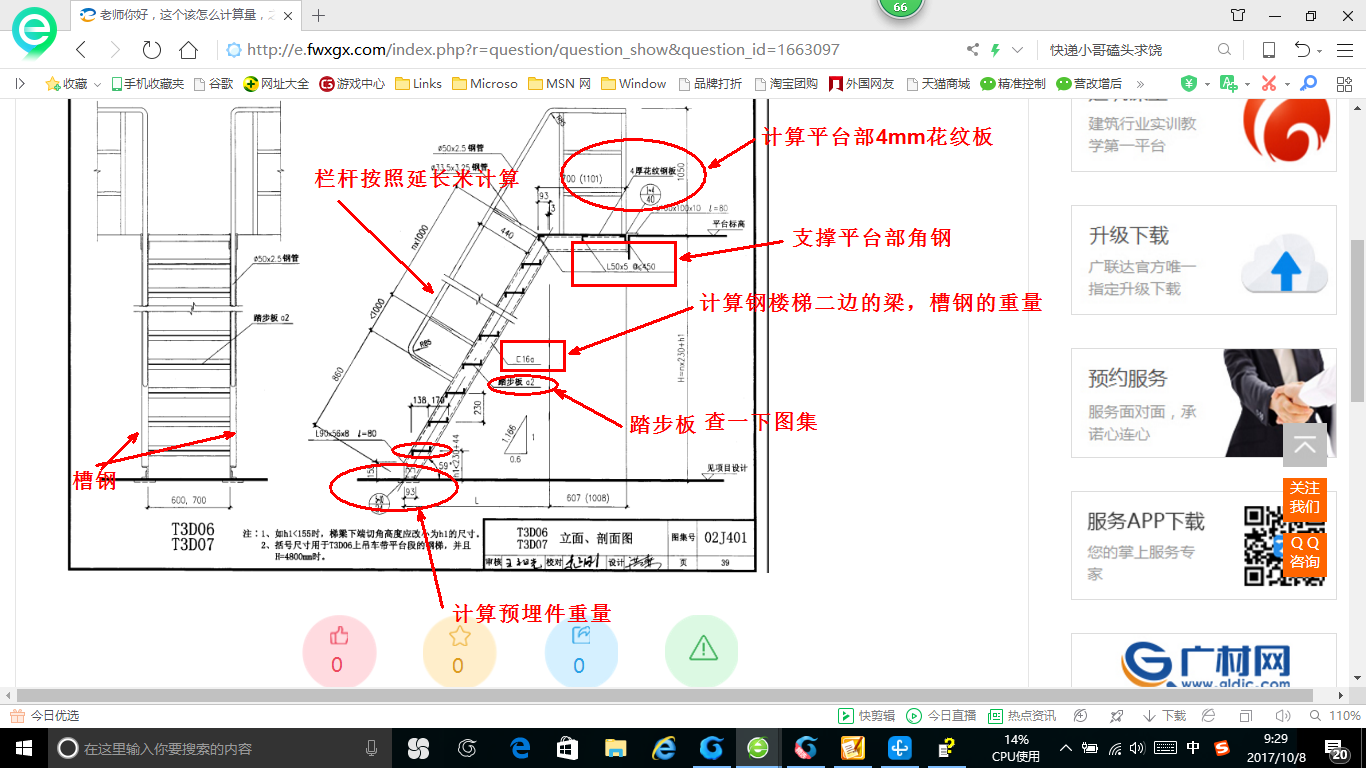The width and height of the screenshot is (1366, 768).
Task: Open the 收藏 favorites button
Action: (x=66, y=84)
